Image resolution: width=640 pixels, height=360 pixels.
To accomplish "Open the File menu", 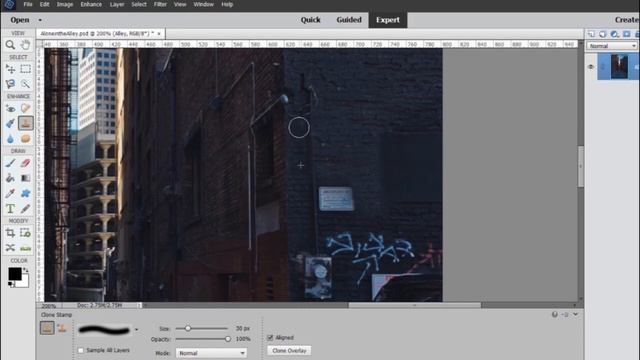I will tap(28, 4).
